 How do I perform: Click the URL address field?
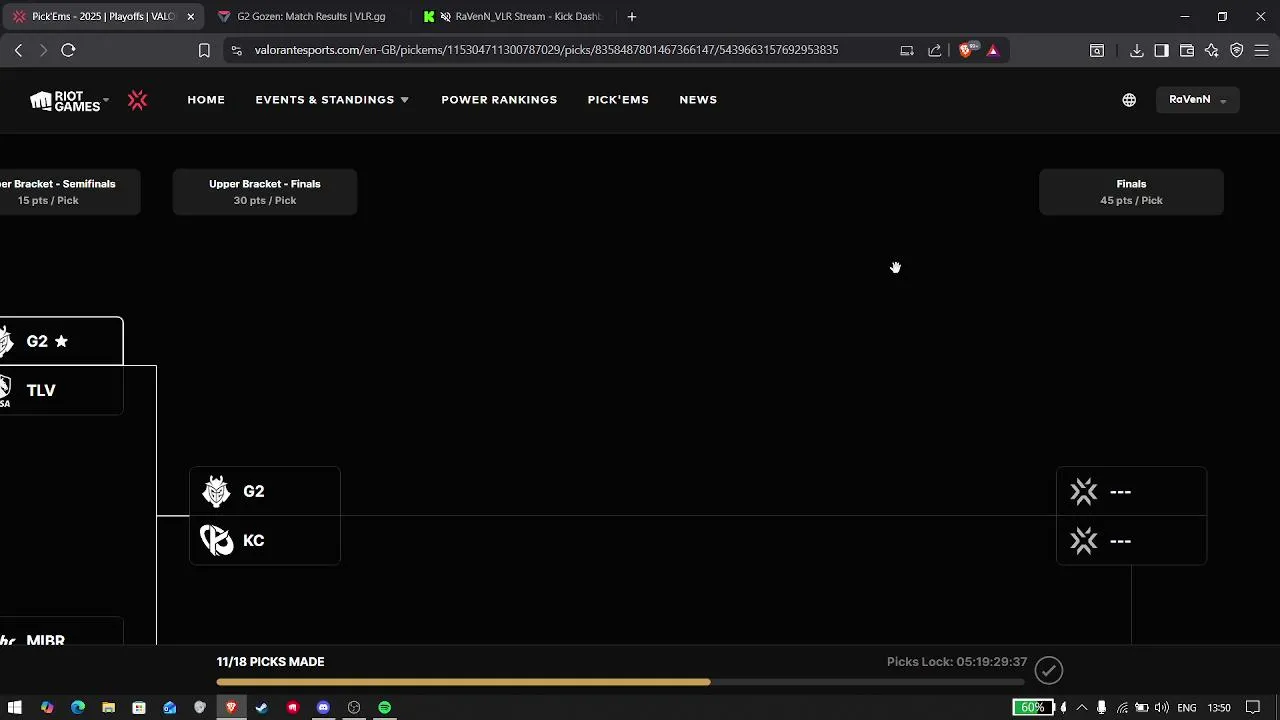(546, 50)
